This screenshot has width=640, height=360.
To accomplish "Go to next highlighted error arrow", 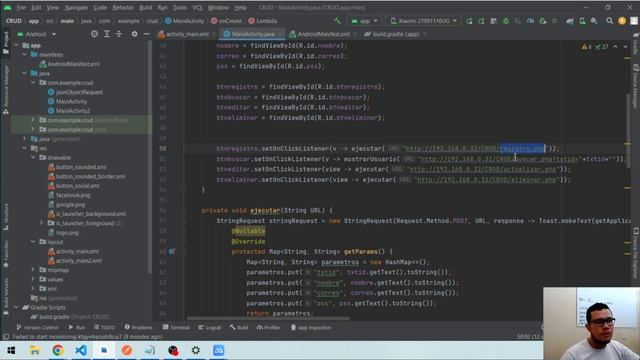I will 625,47.
